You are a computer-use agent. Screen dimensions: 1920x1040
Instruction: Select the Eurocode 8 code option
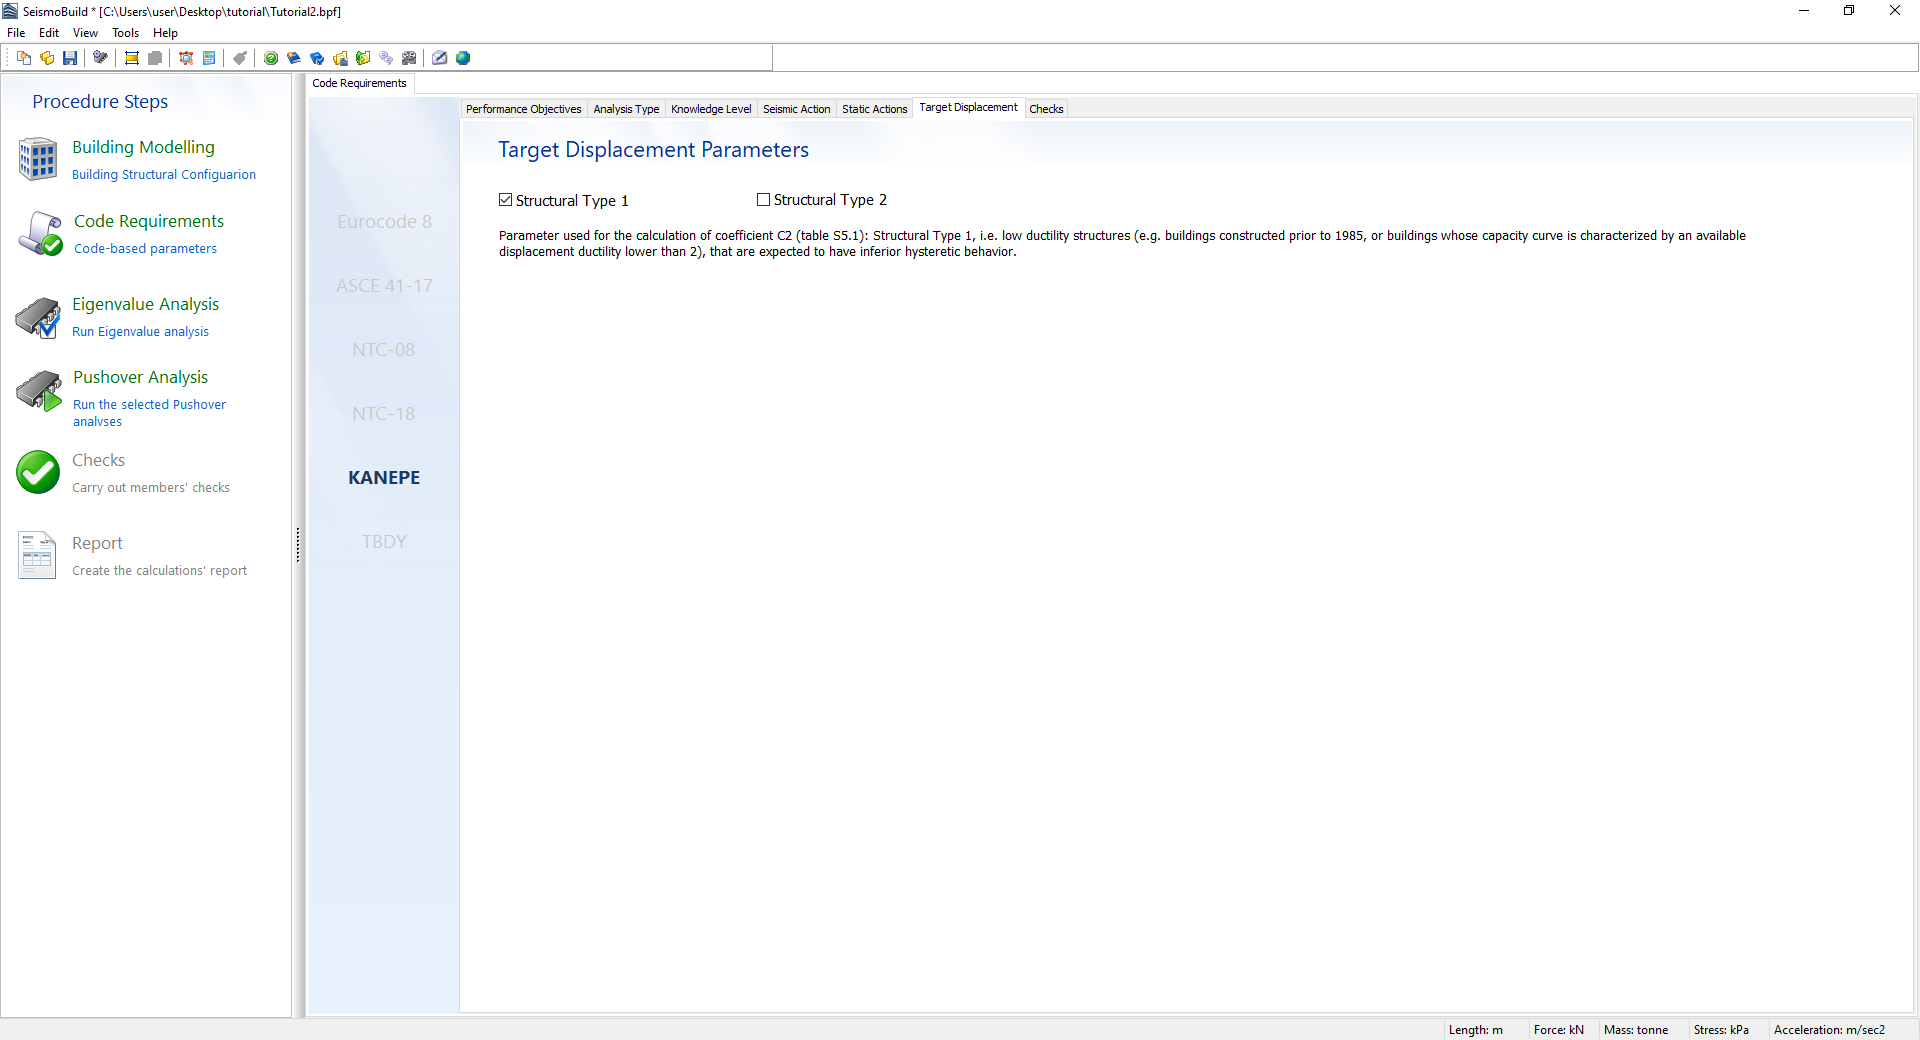384,222
